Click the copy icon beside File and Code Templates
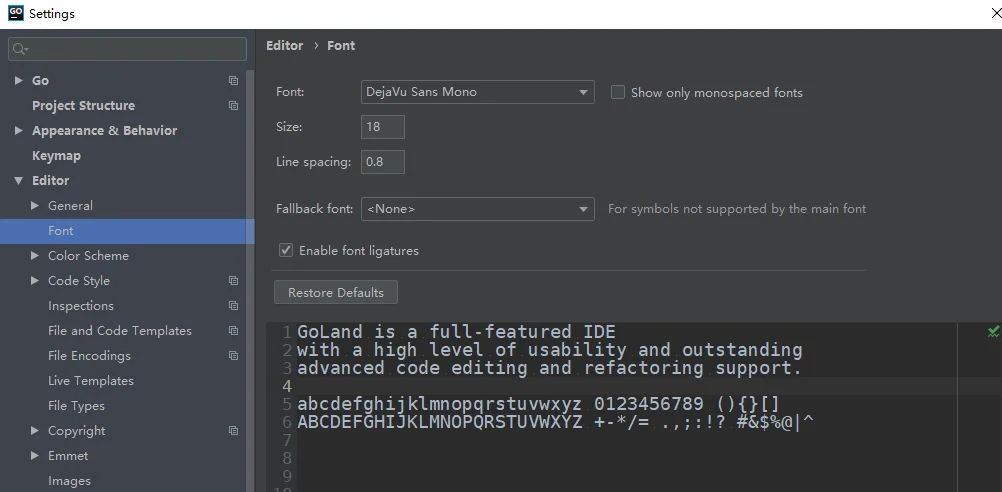1002x492 pixels. point(233,330)
